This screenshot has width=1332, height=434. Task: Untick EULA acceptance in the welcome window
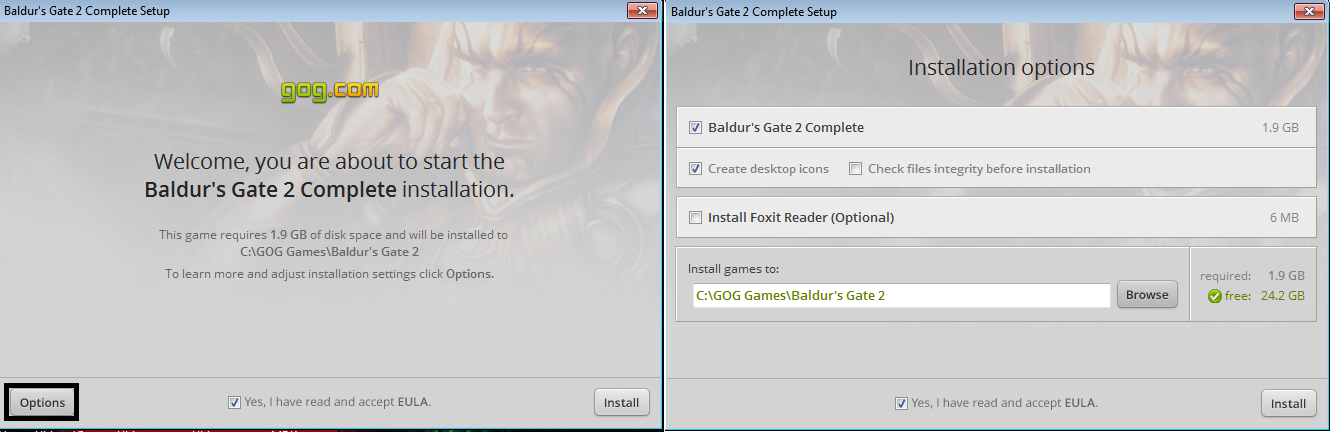pos(234,402)
